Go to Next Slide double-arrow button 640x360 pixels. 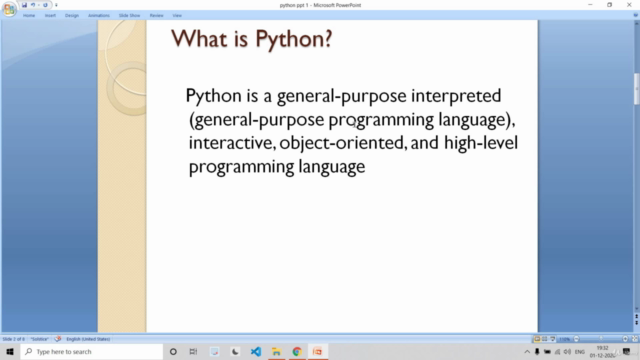636,323
